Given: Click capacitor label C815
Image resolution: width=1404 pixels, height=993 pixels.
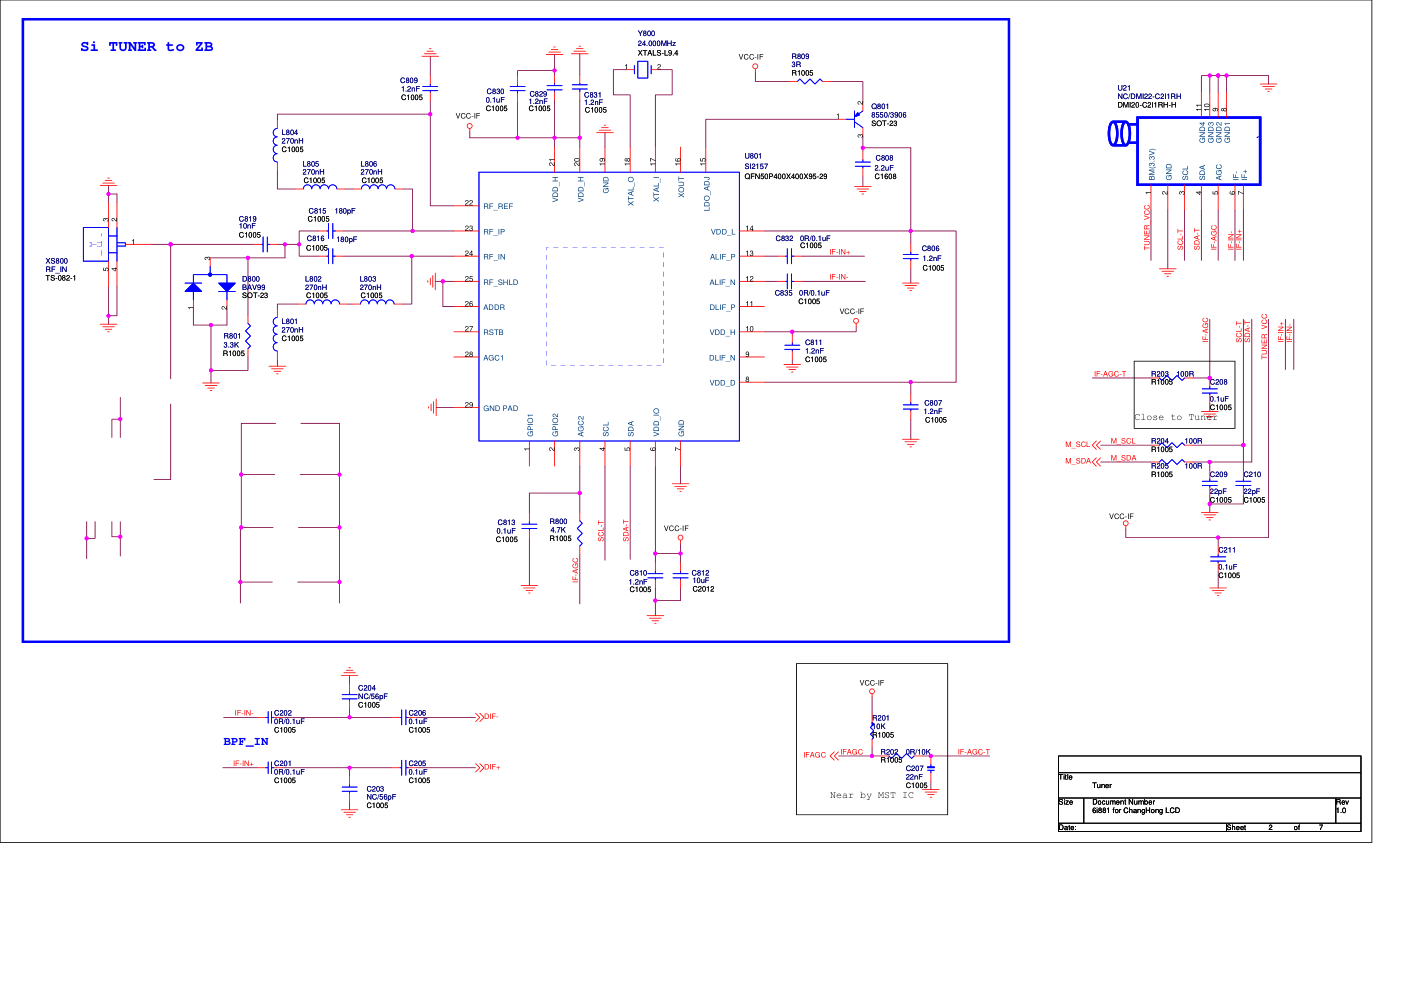Looking at the screenshot, I should pyautogui.click(x=317, y=211).
